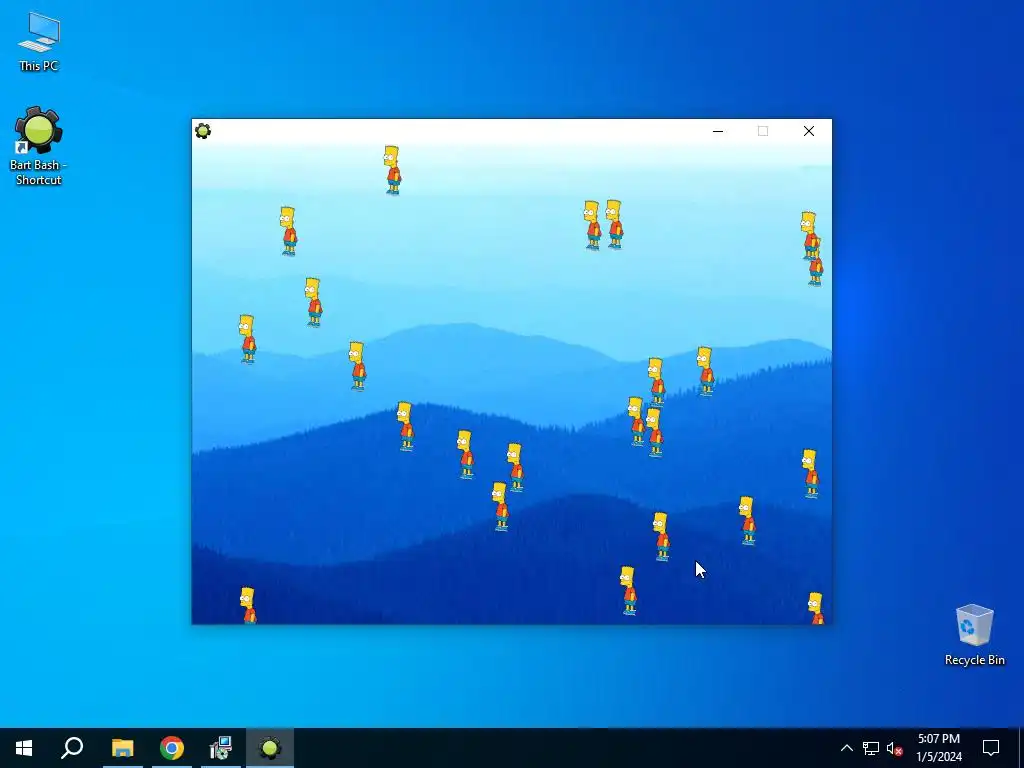This screenshot has width=1024, height=768.
Task: Launch File Explorer from the taskbar
Action: (x=122, y=748)
